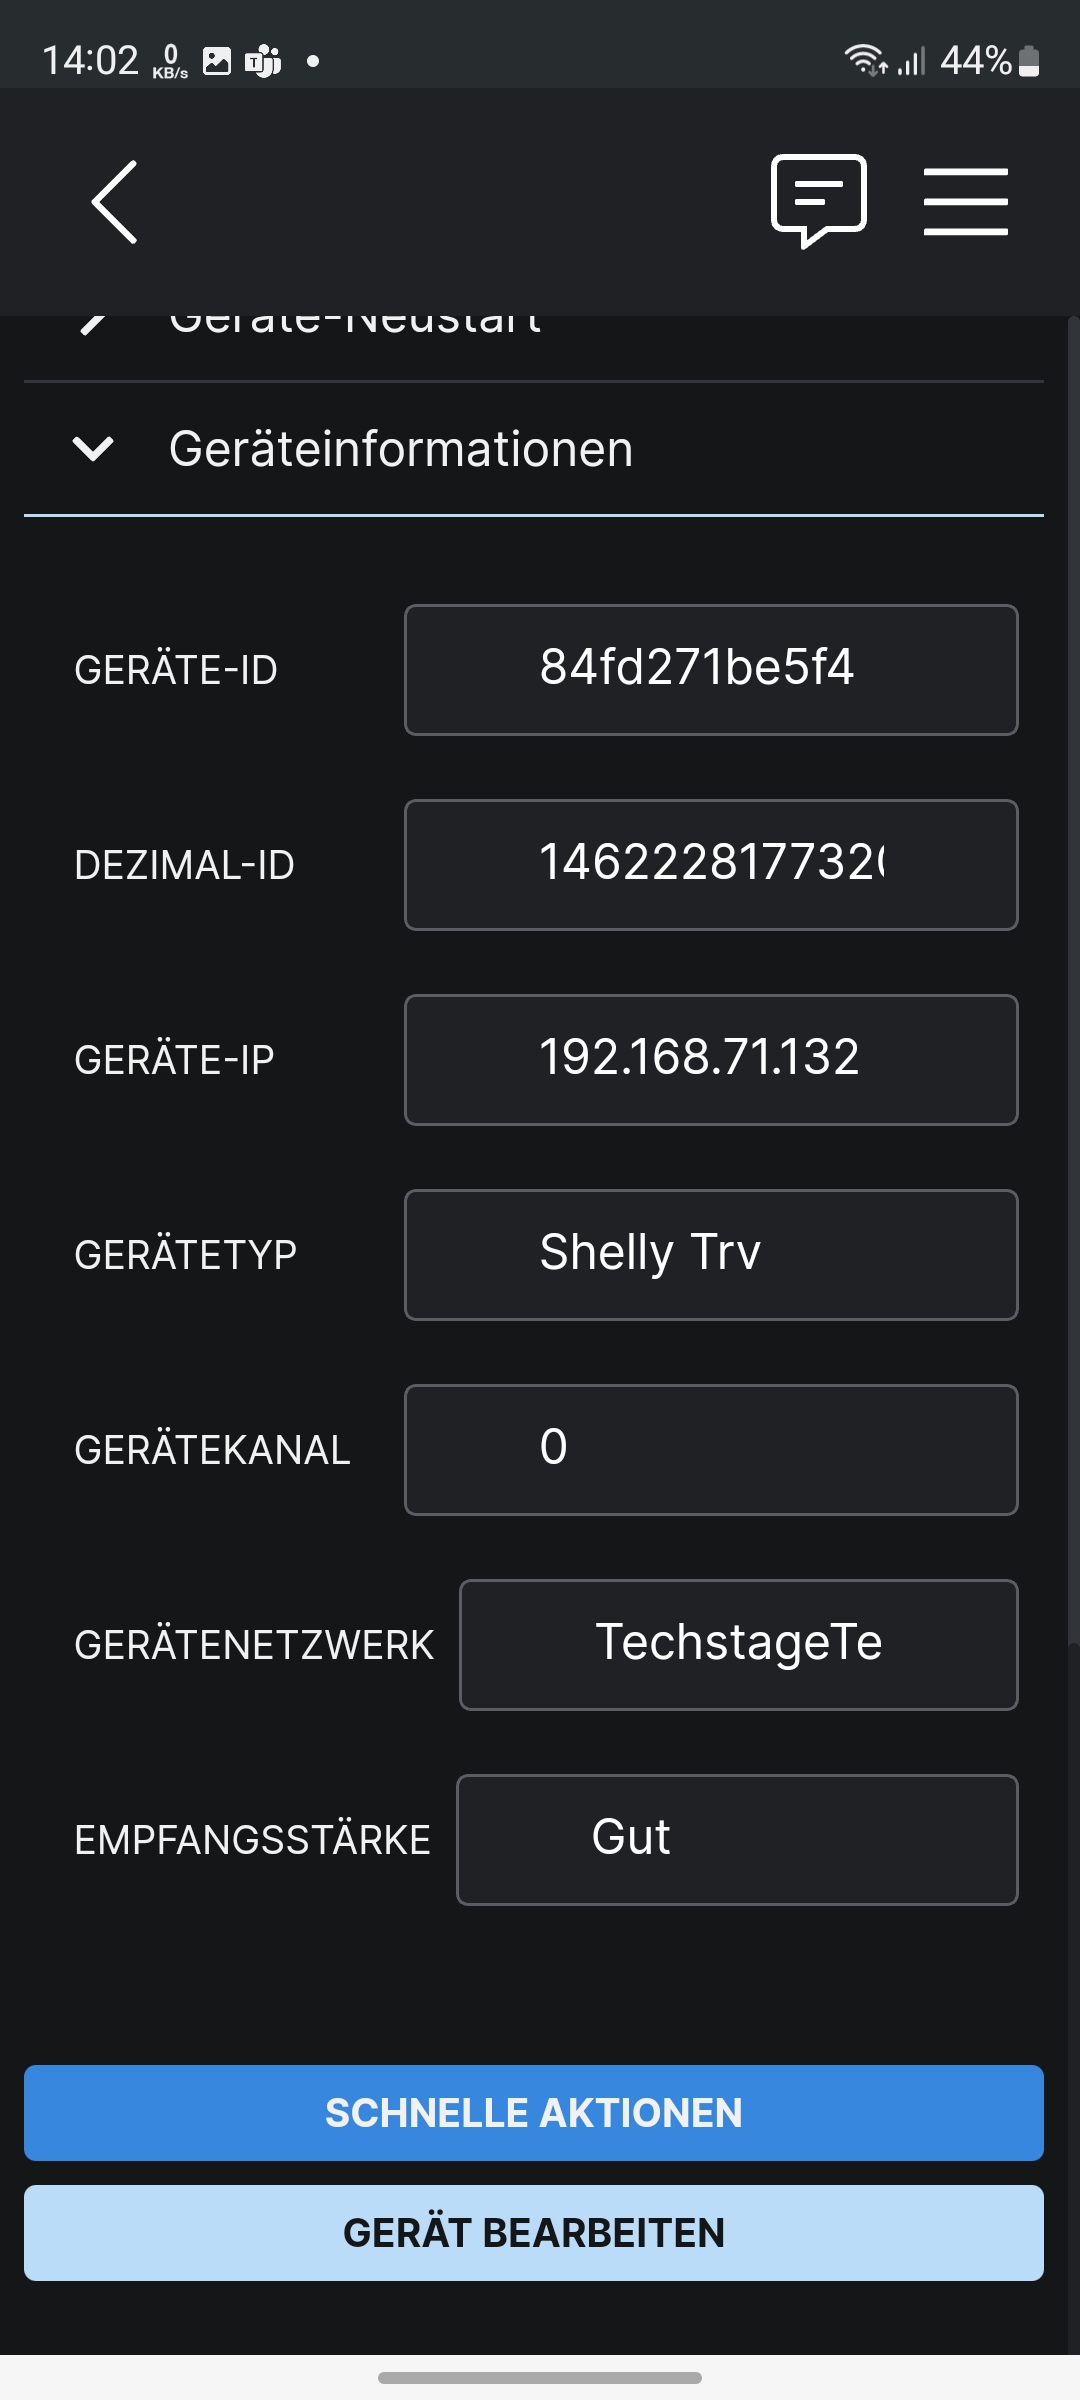Viewport: 1080px width, 2400px height.
Task: Tap the Geräteinformationen section header
Action: (x=400, y=449)
